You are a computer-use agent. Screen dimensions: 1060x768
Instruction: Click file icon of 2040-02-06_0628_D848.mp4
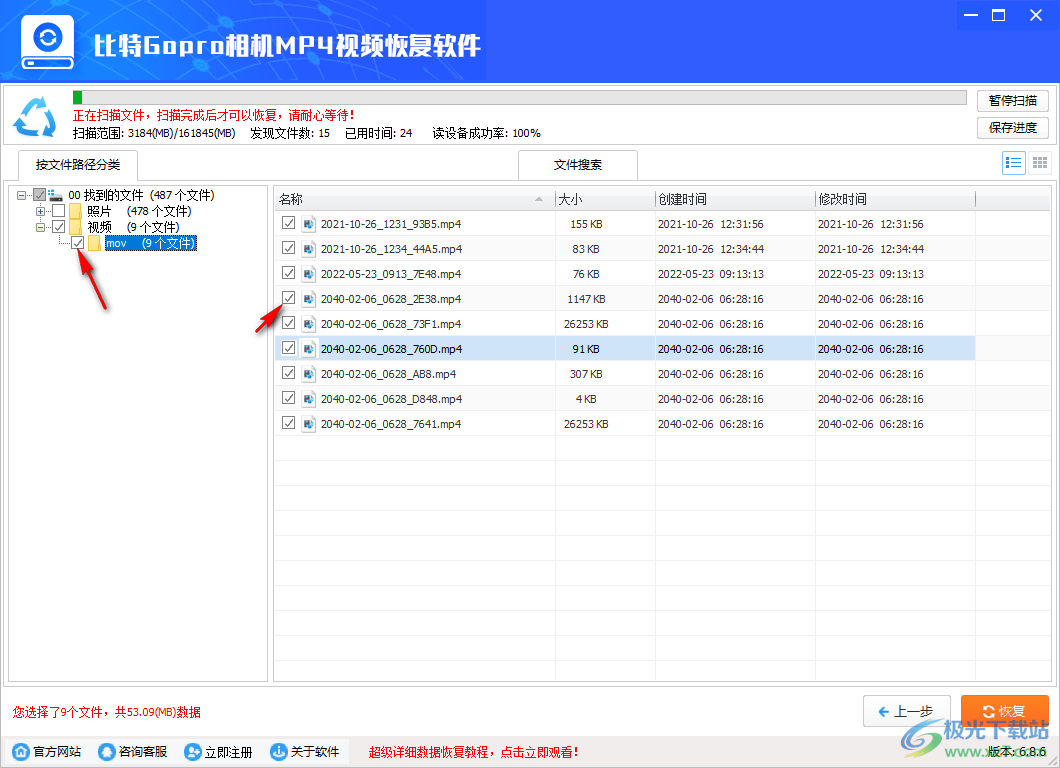coord(308,399)
